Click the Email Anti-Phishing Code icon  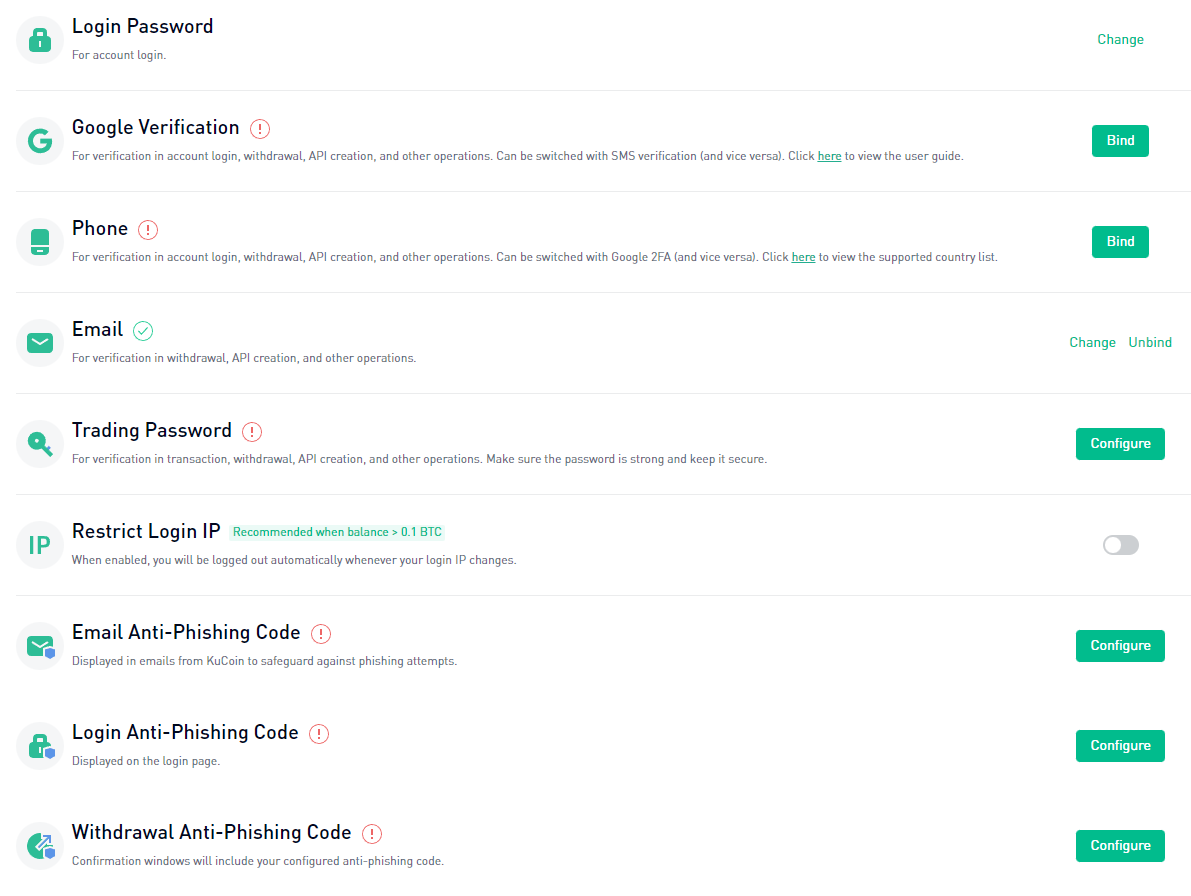[39, 645]
